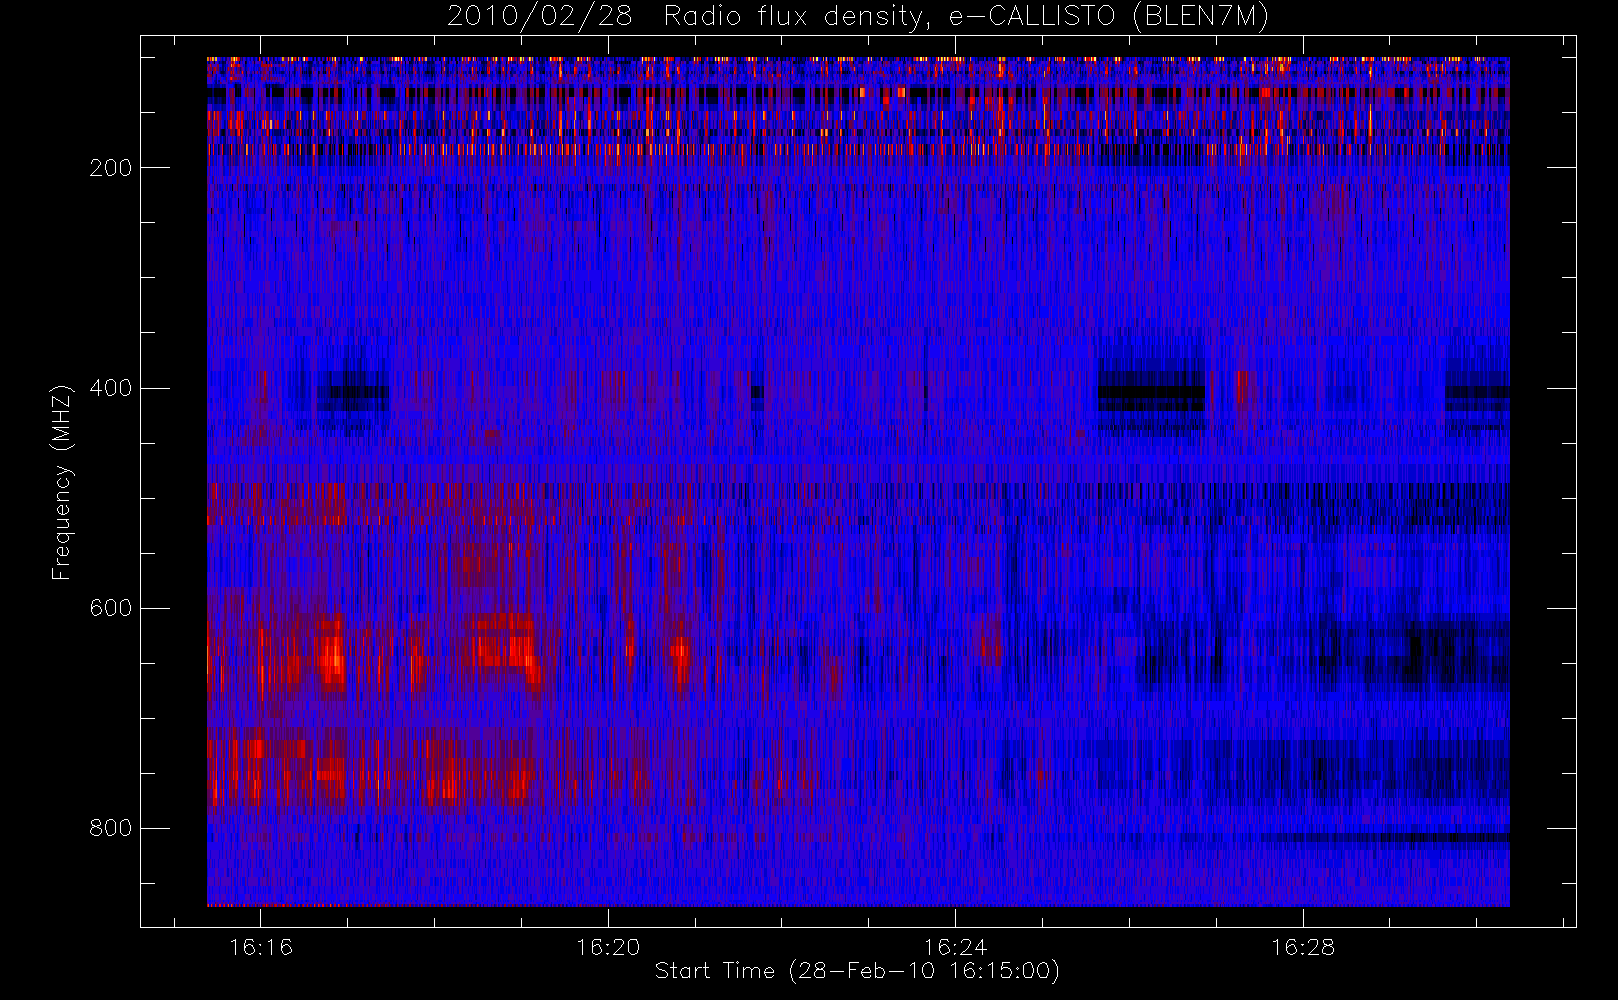Click the 16:28 time tick label
The image size is (1618, 1000).
pyautogui.click(x=1303, y=947)
